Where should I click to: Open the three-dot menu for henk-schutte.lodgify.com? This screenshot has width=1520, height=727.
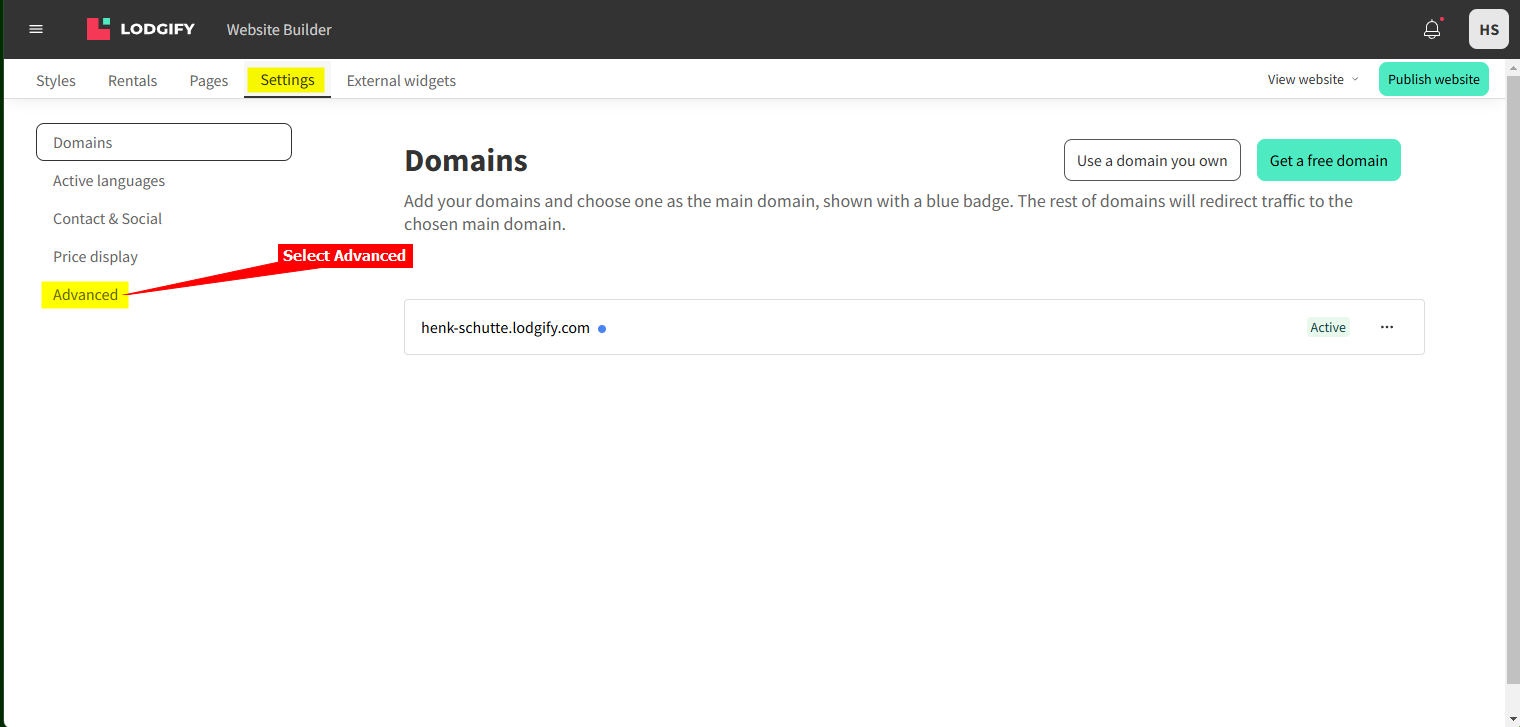(x=1386, y=327)
